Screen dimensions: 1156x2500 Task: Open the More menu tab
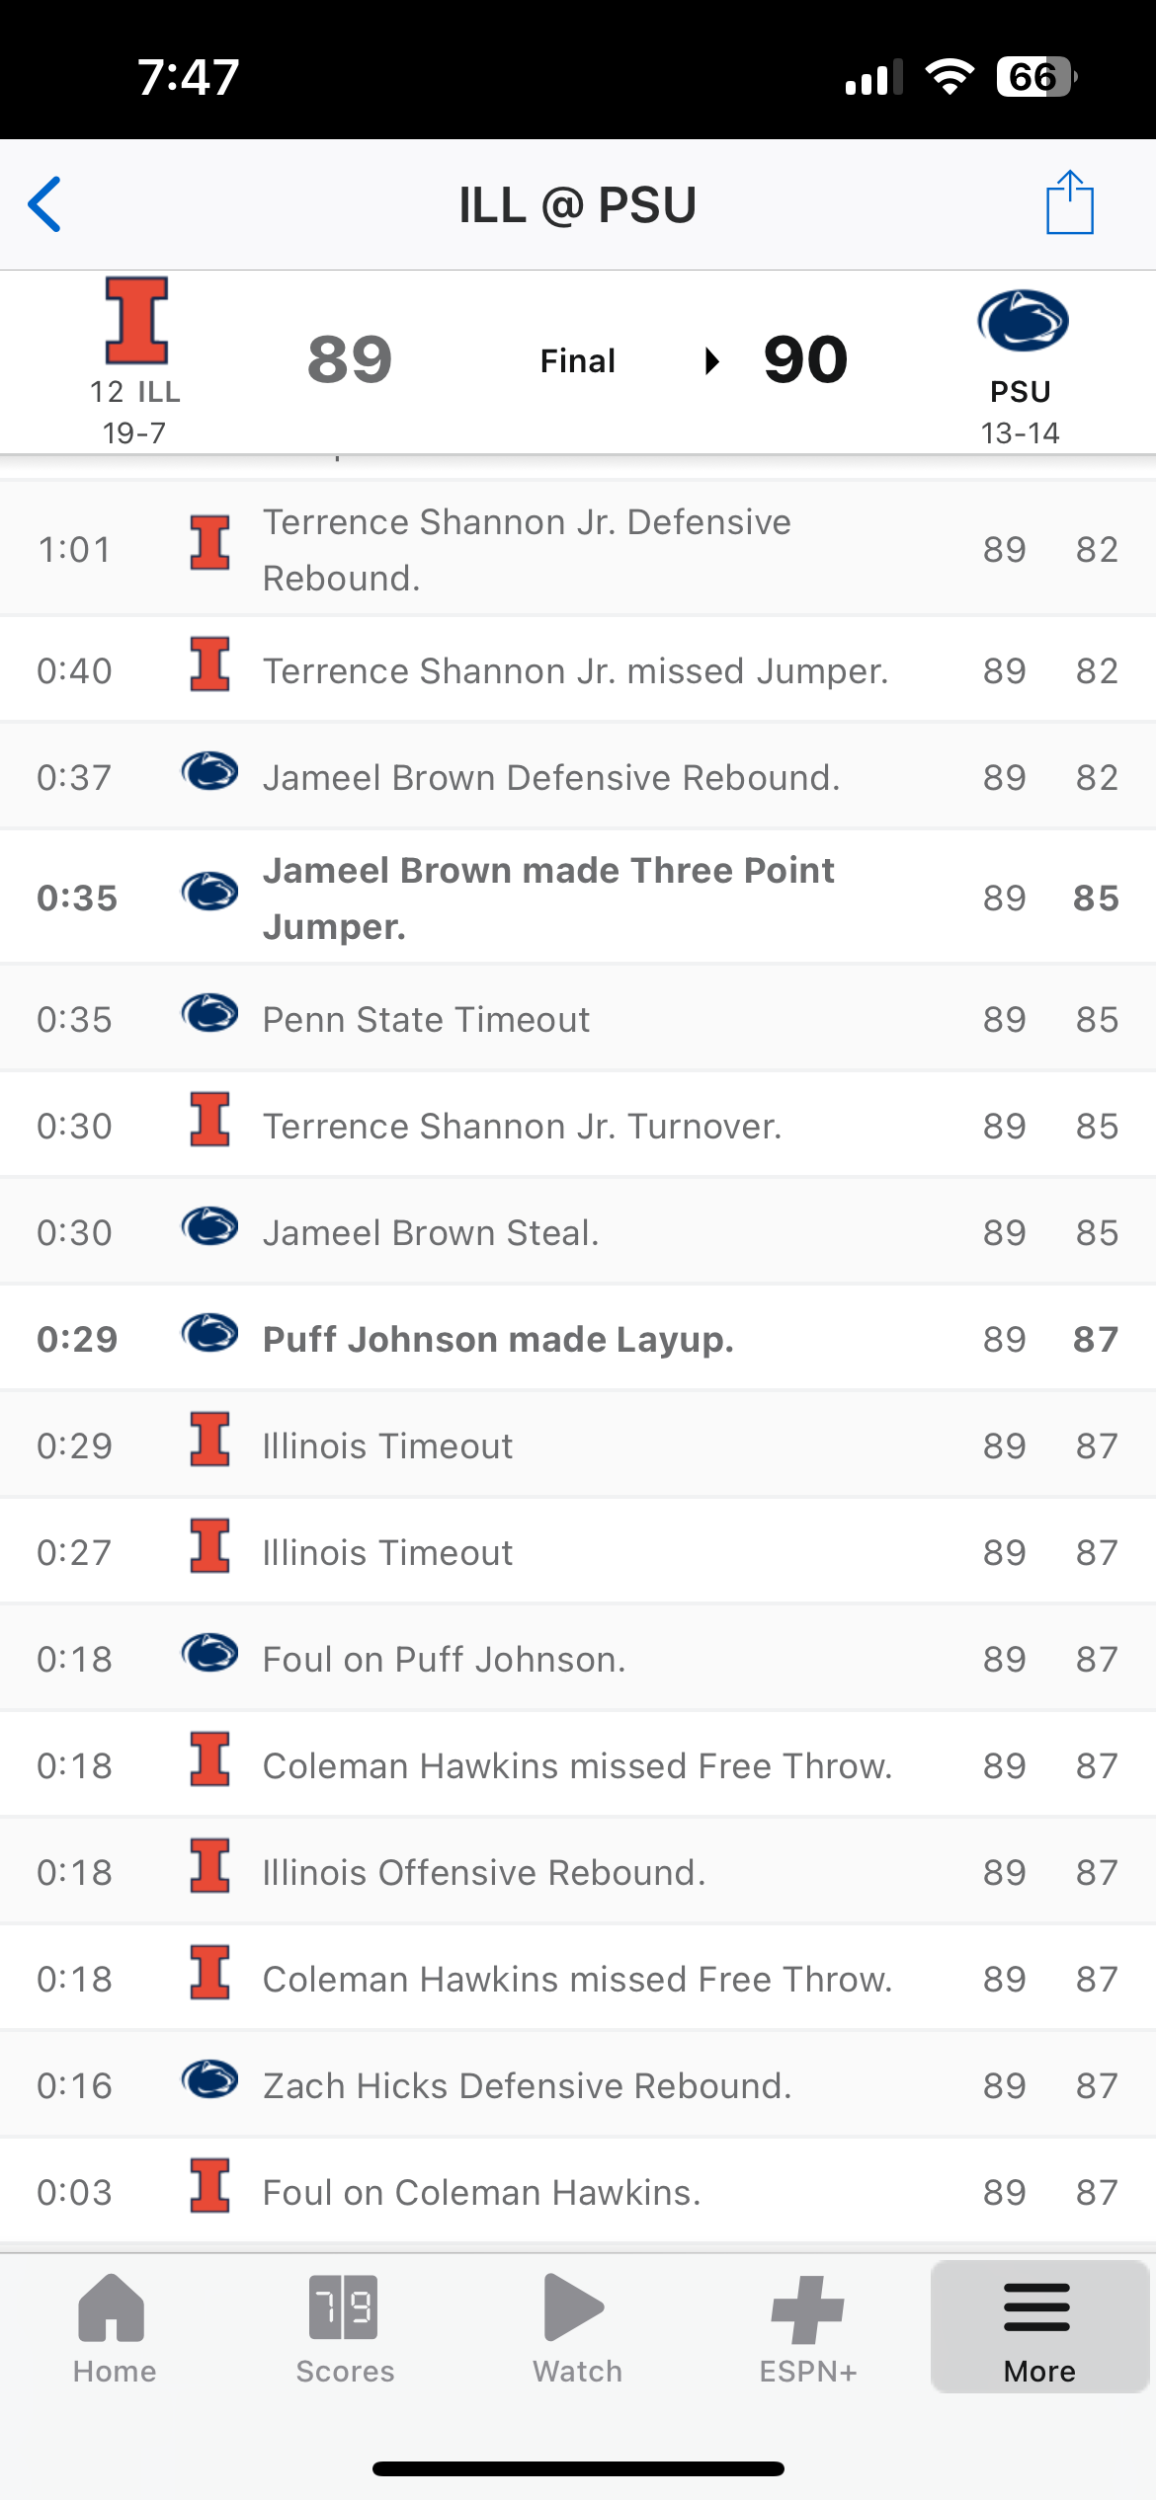pos(1039,2329)
